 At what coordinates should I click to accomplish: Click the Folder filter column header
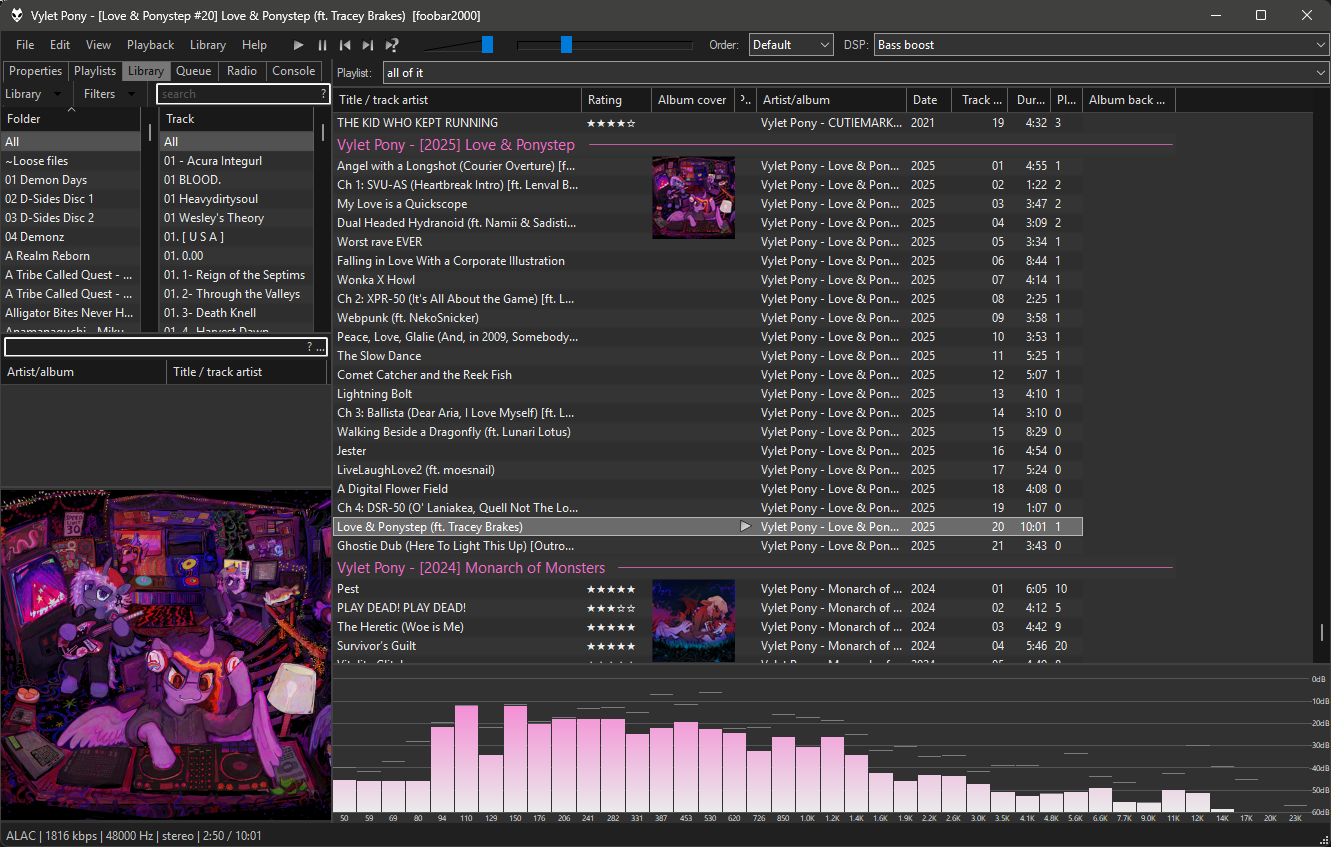click(71, 119)
